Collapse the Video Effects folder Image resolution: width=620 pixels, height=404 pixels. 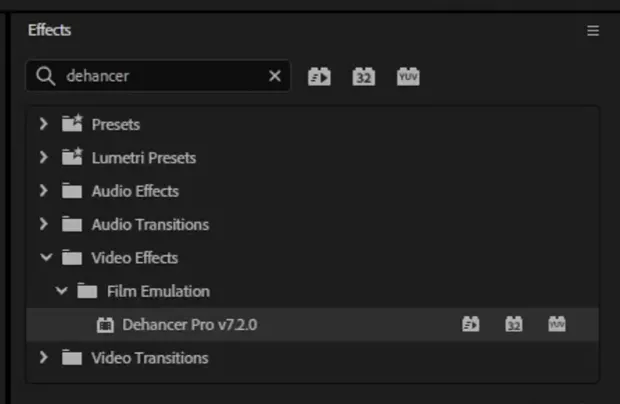(x=45, y=258)
